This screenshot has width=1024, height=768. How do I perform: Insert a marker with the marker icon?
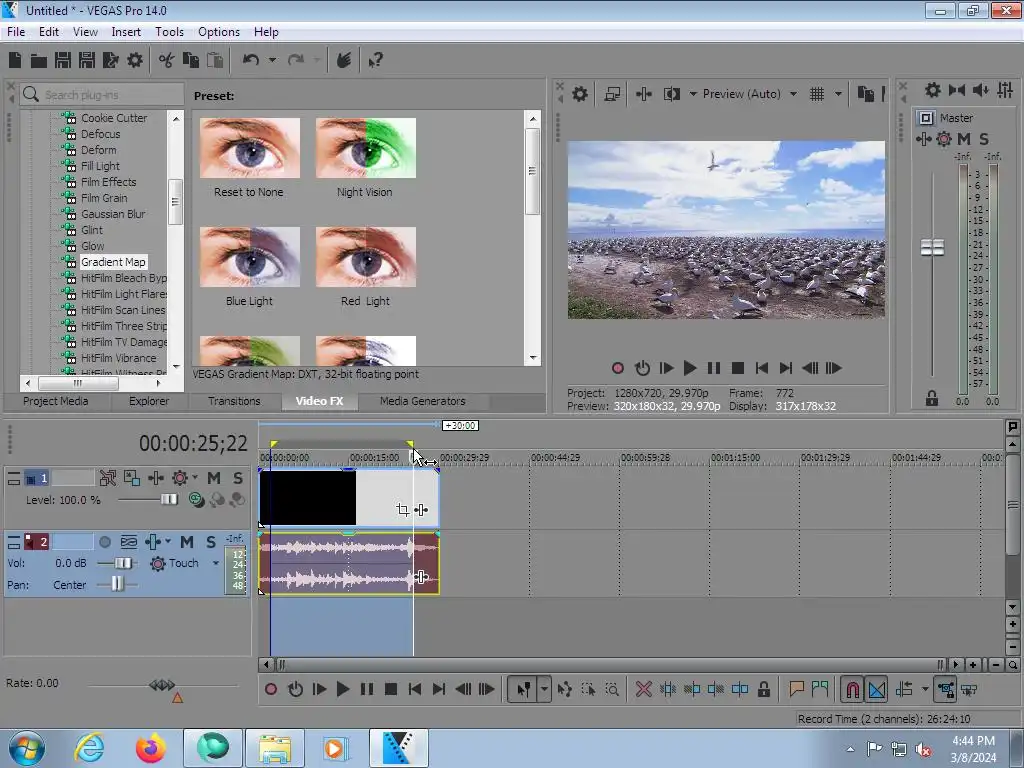point(796,689)
